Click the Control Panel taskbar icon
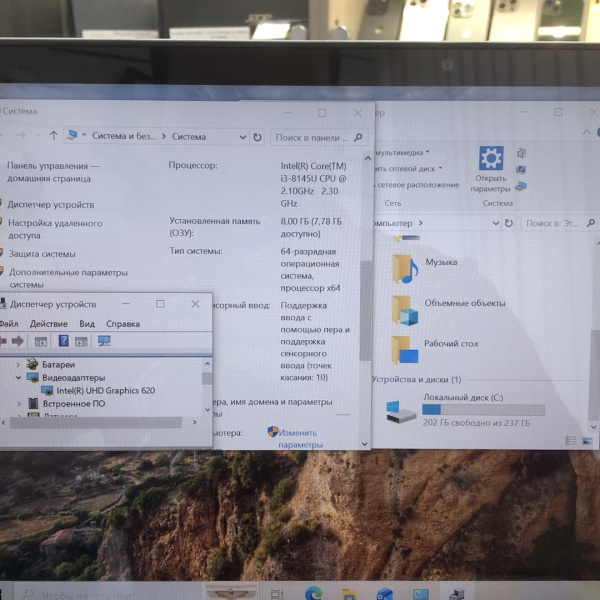 pos(421,594)
